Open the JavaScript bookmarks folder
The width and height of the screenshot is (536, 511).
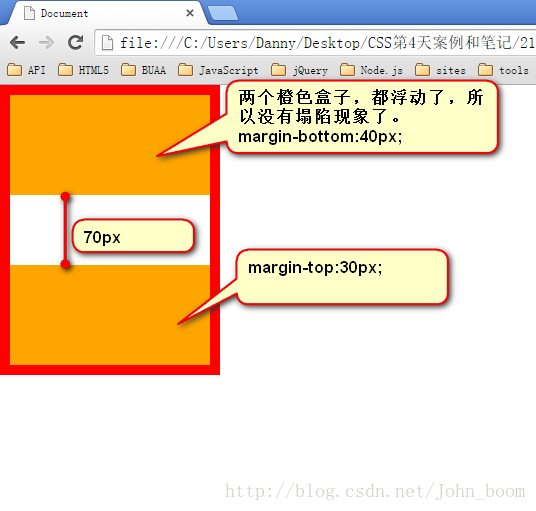click(218, 70)
